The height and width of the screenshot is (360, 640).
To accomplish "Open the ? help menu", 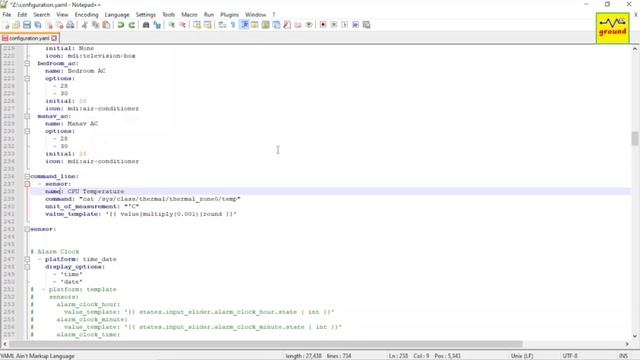I will 274,15.
